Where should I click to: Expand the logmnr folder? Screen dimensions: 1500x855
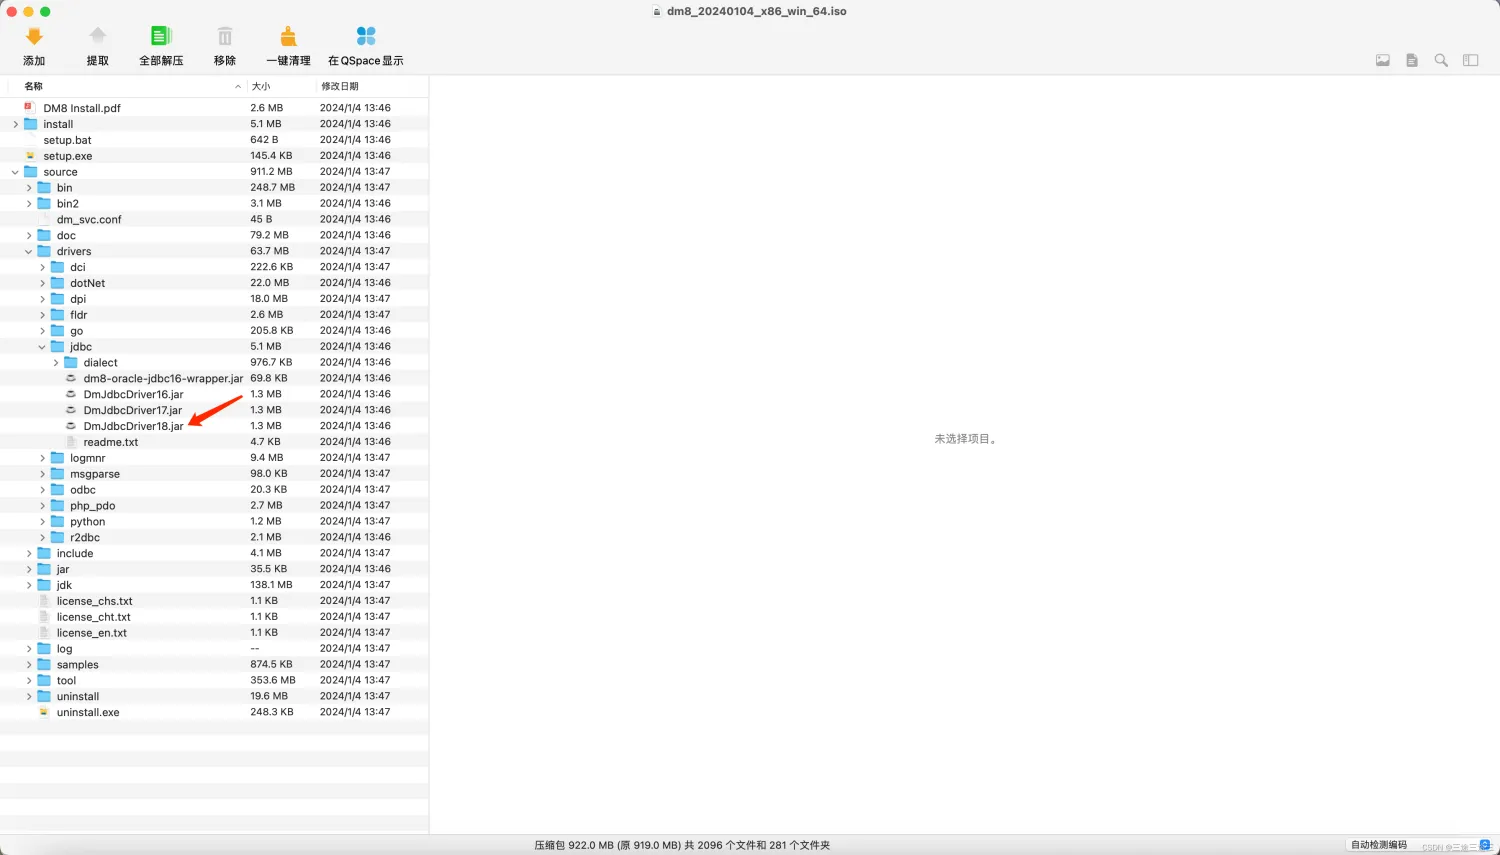[42, 458]
